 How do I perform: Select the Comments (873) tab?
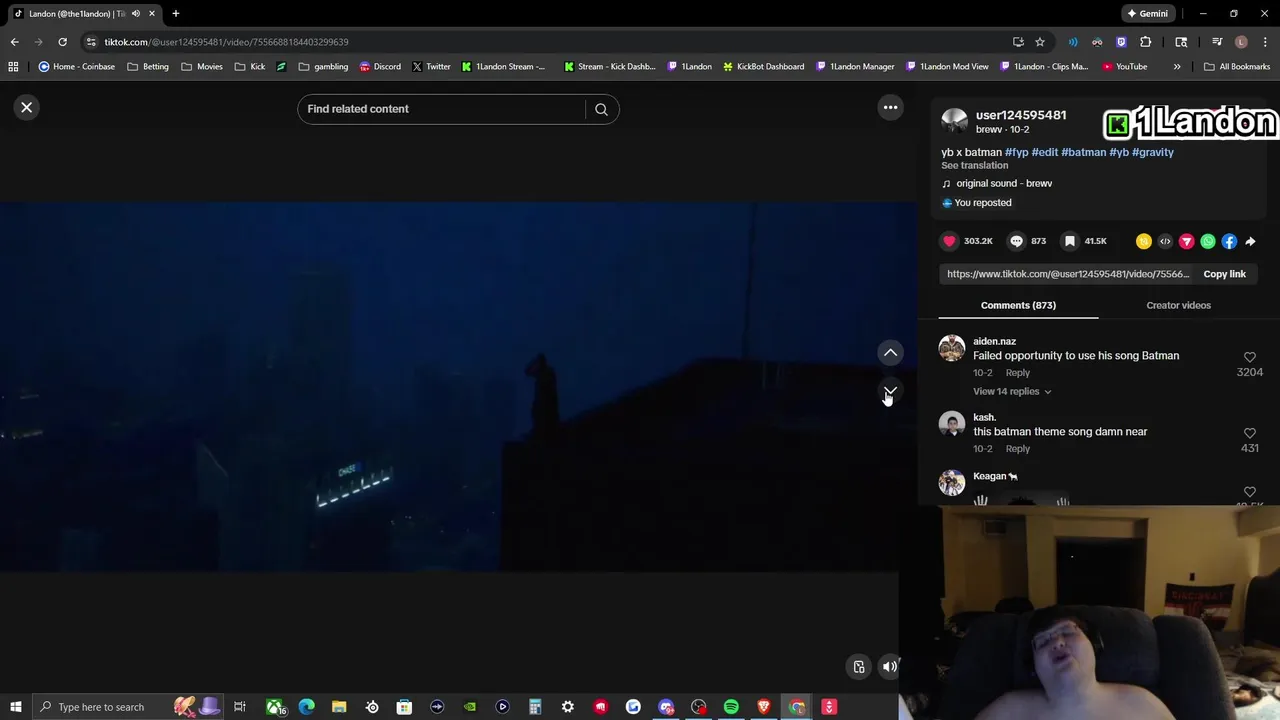tap(1018, 305)
